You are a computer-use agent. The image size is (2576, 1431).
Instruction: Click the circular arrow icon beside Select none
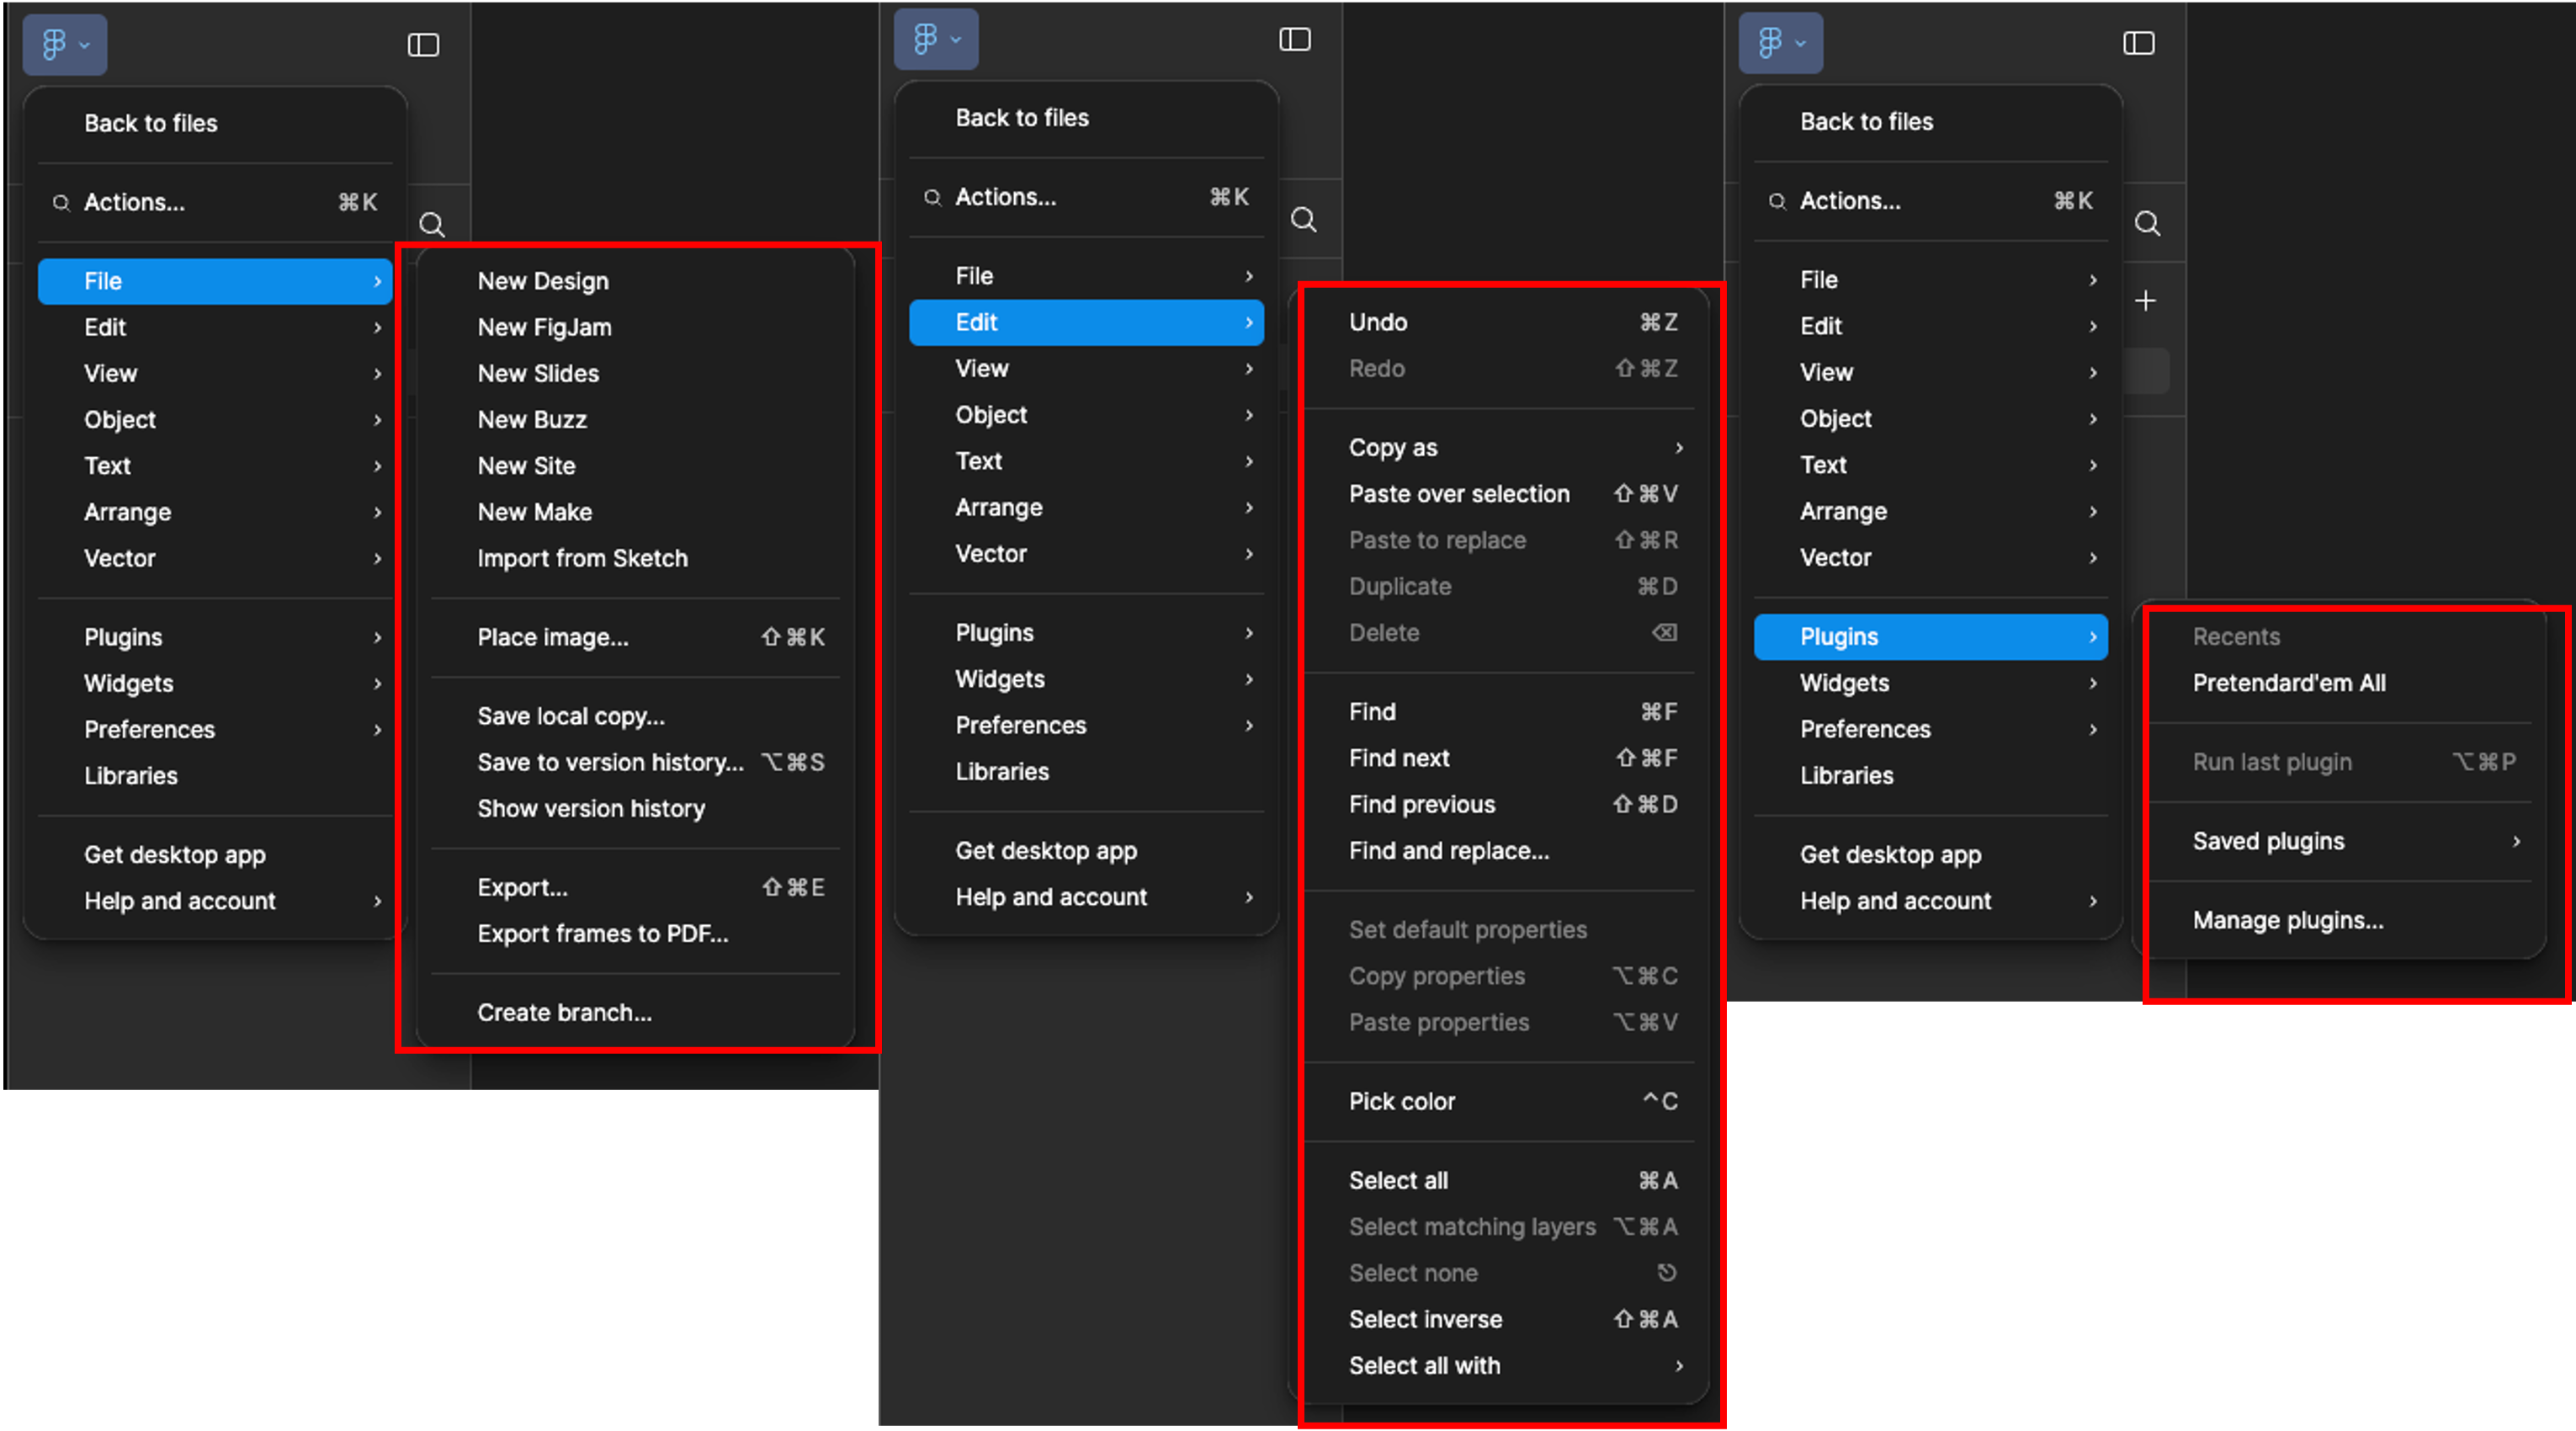coord(1666,1273)
